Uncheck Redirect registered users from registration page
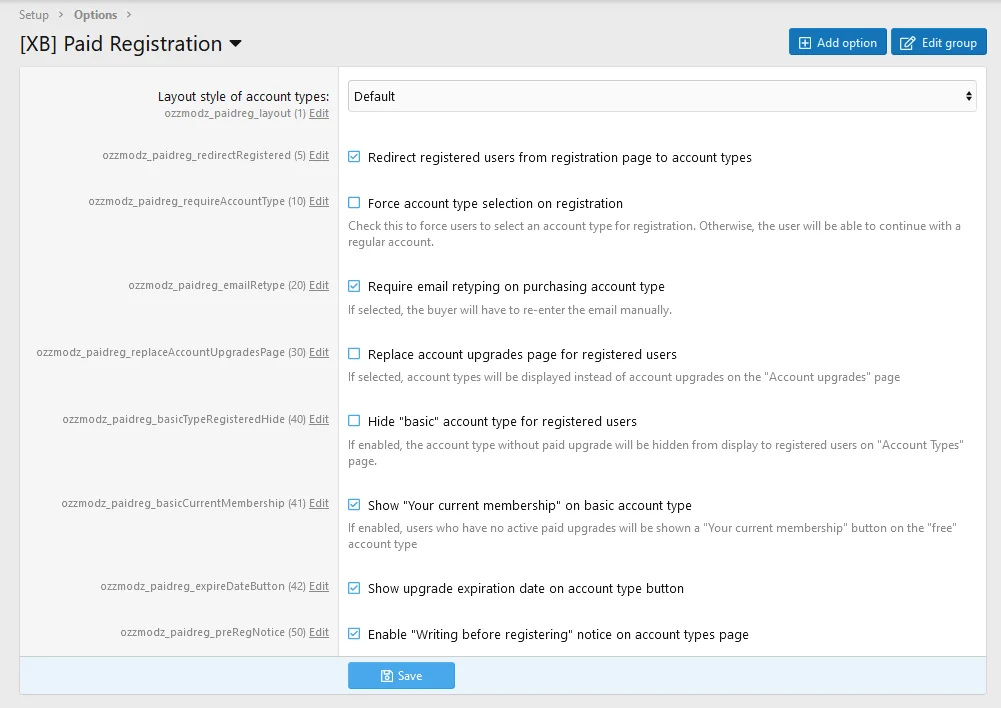Image resolution: width=1001 pixels, height=708 pixels. [x=354, y=157]
